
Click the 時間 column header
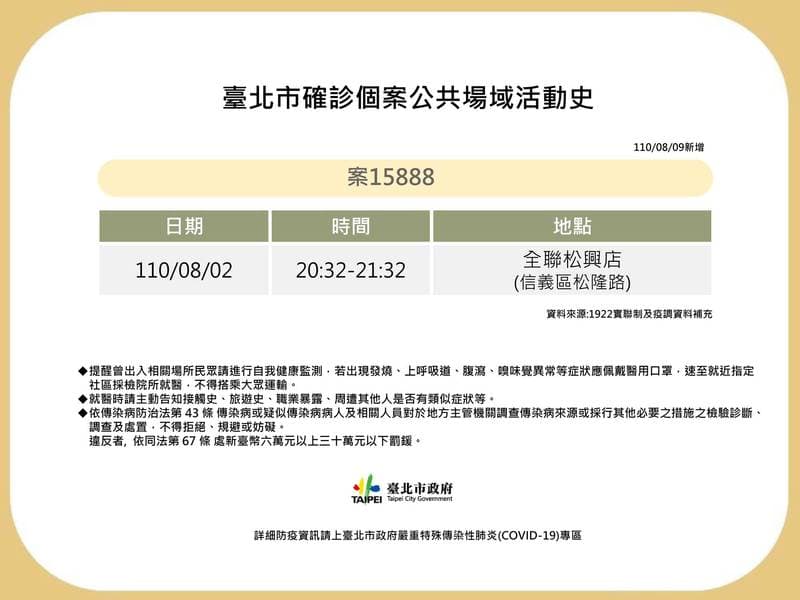coord(351,226)
